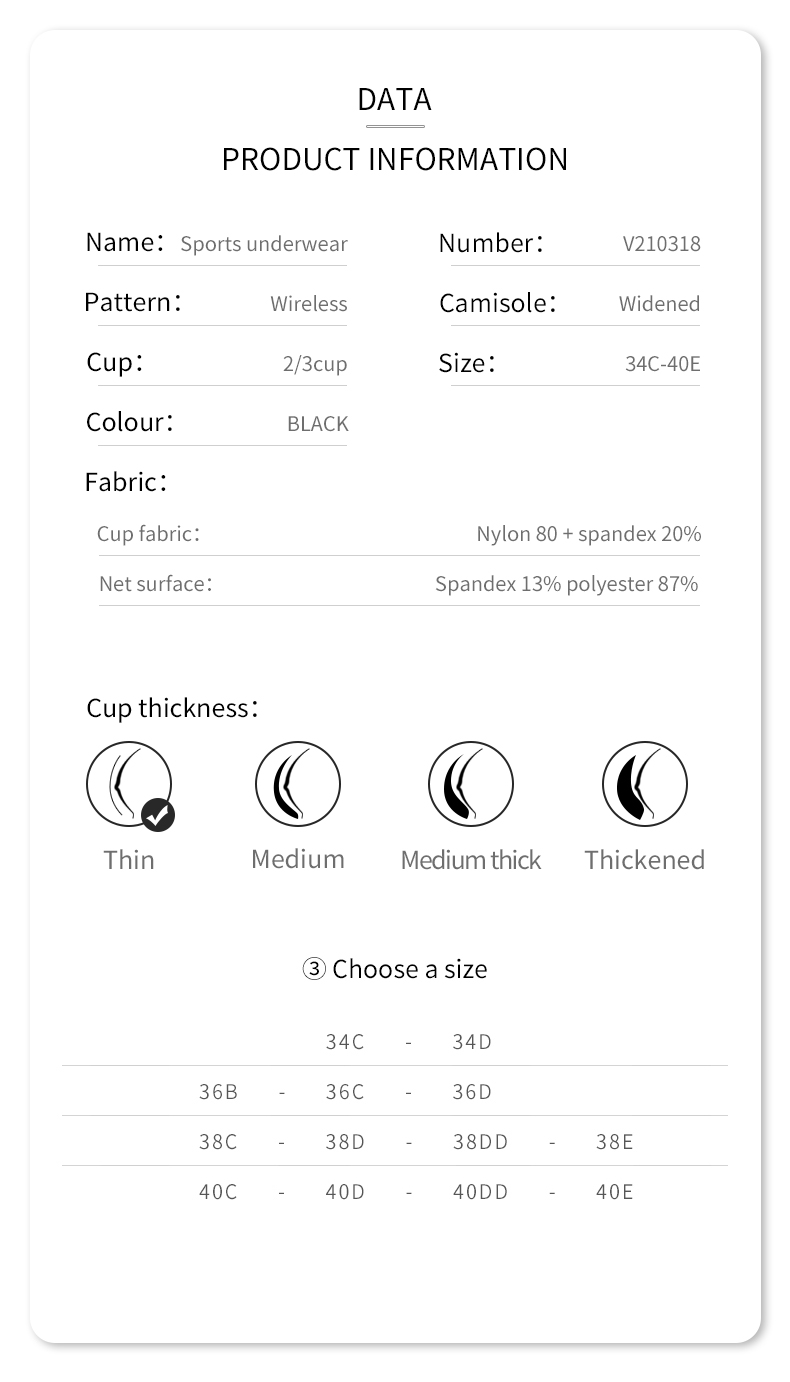Tap size 38DD

(x=480, y=1142)
